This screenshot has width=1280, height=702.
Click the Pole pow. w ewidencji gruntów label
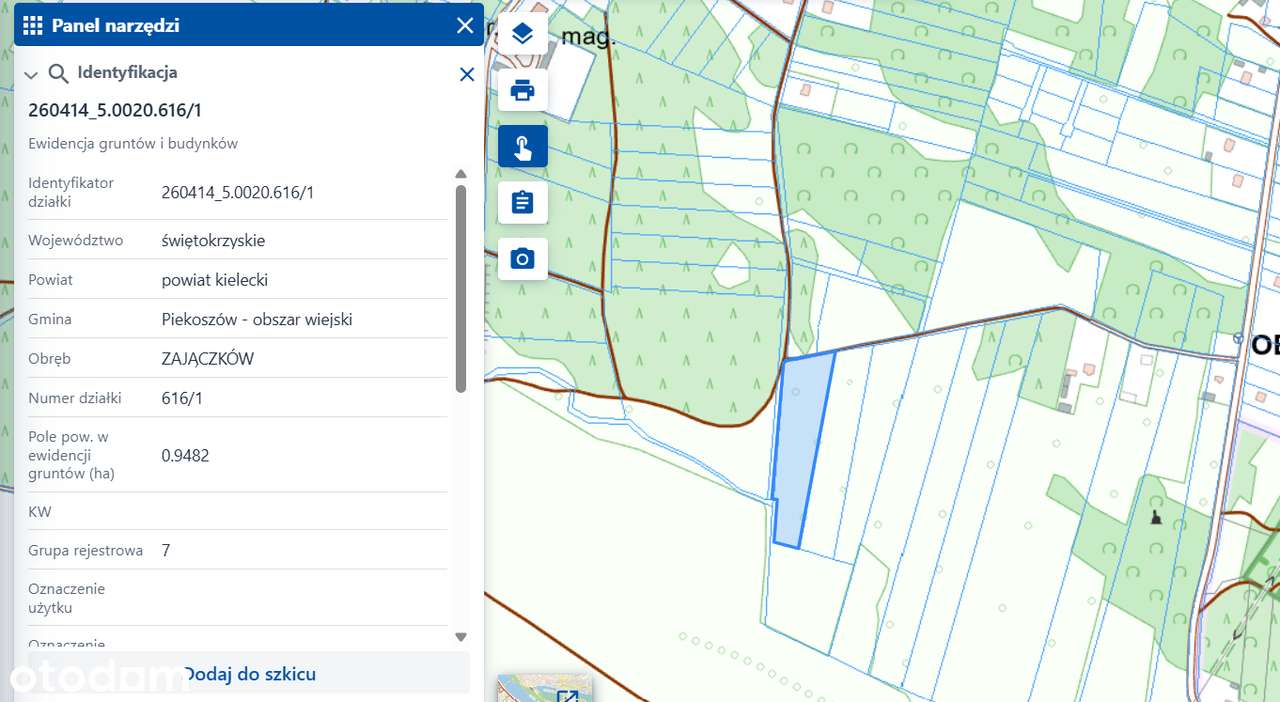pyautogui.click(x=72, y=455)
